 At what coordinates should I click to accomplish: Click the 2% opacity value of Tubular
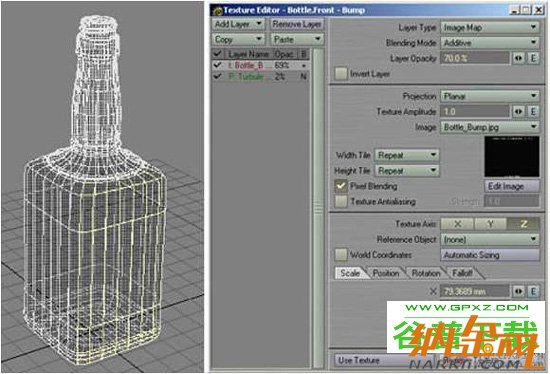click(x=280, y=76)
